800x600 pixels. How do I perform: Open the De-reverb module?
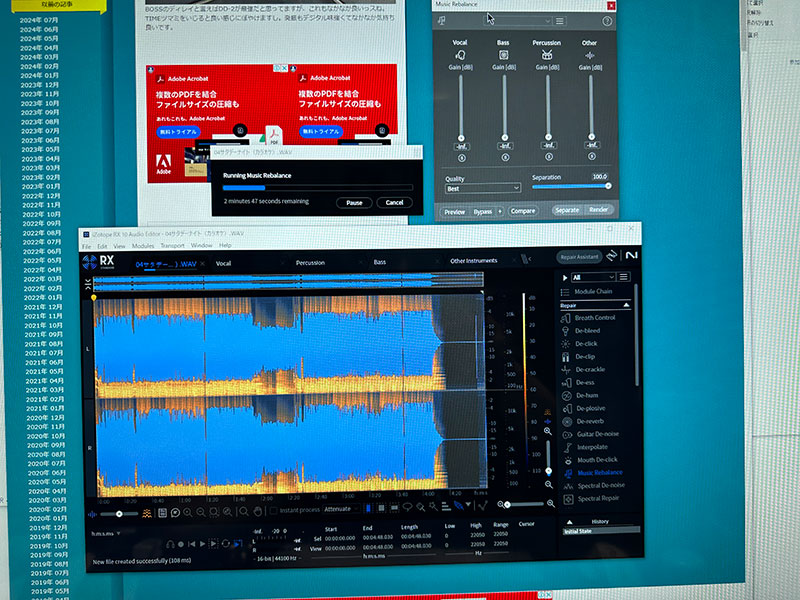(x=584, y=421)
